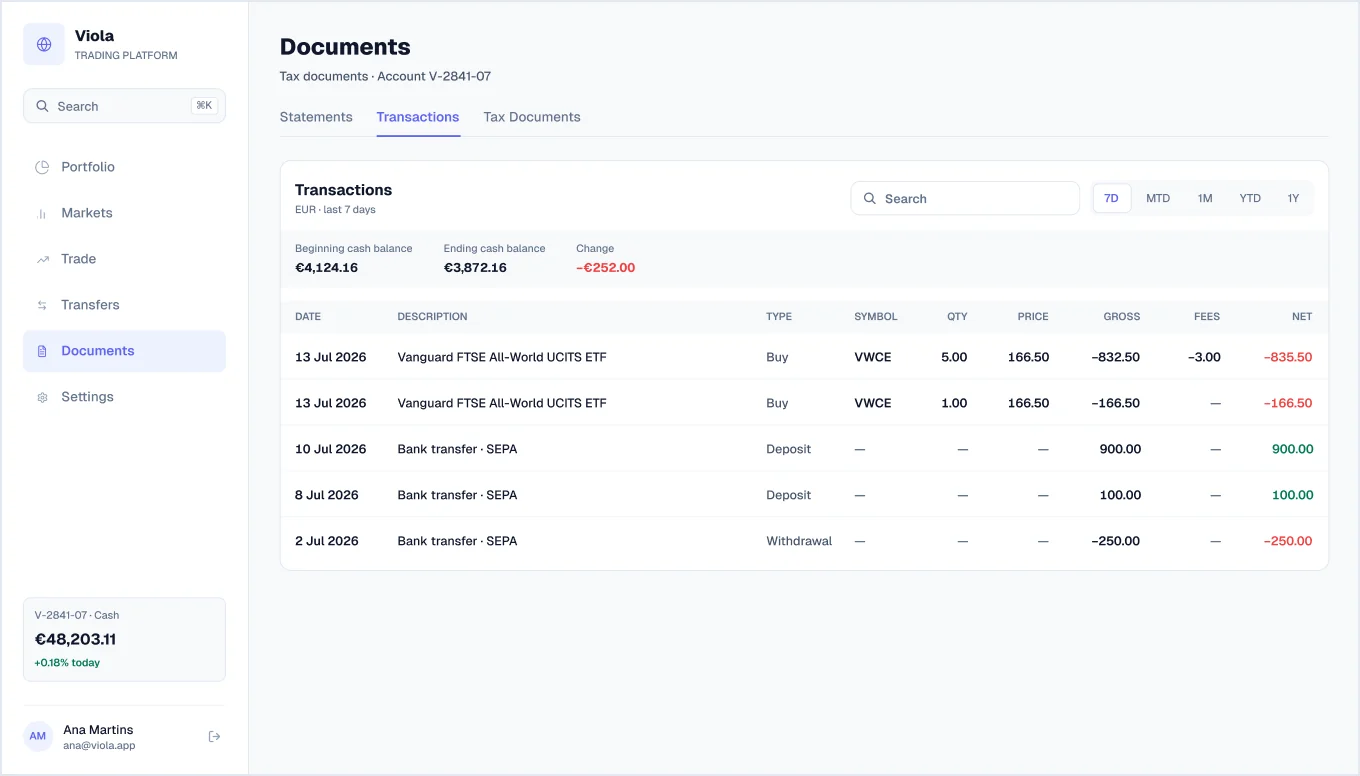
Task: Click the log out icon beside Ana Martins
Action: [x=214, y=737]
